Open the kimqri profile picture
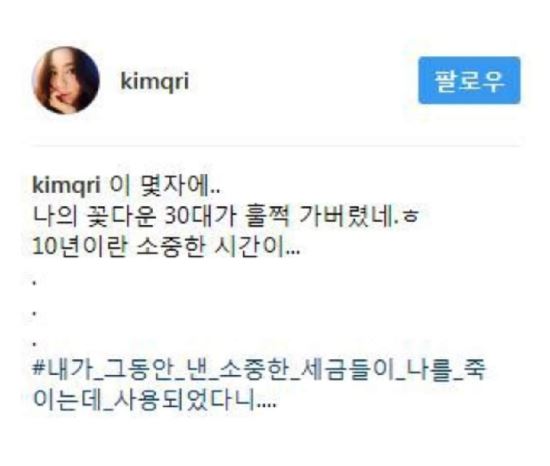 coord(66,80)
